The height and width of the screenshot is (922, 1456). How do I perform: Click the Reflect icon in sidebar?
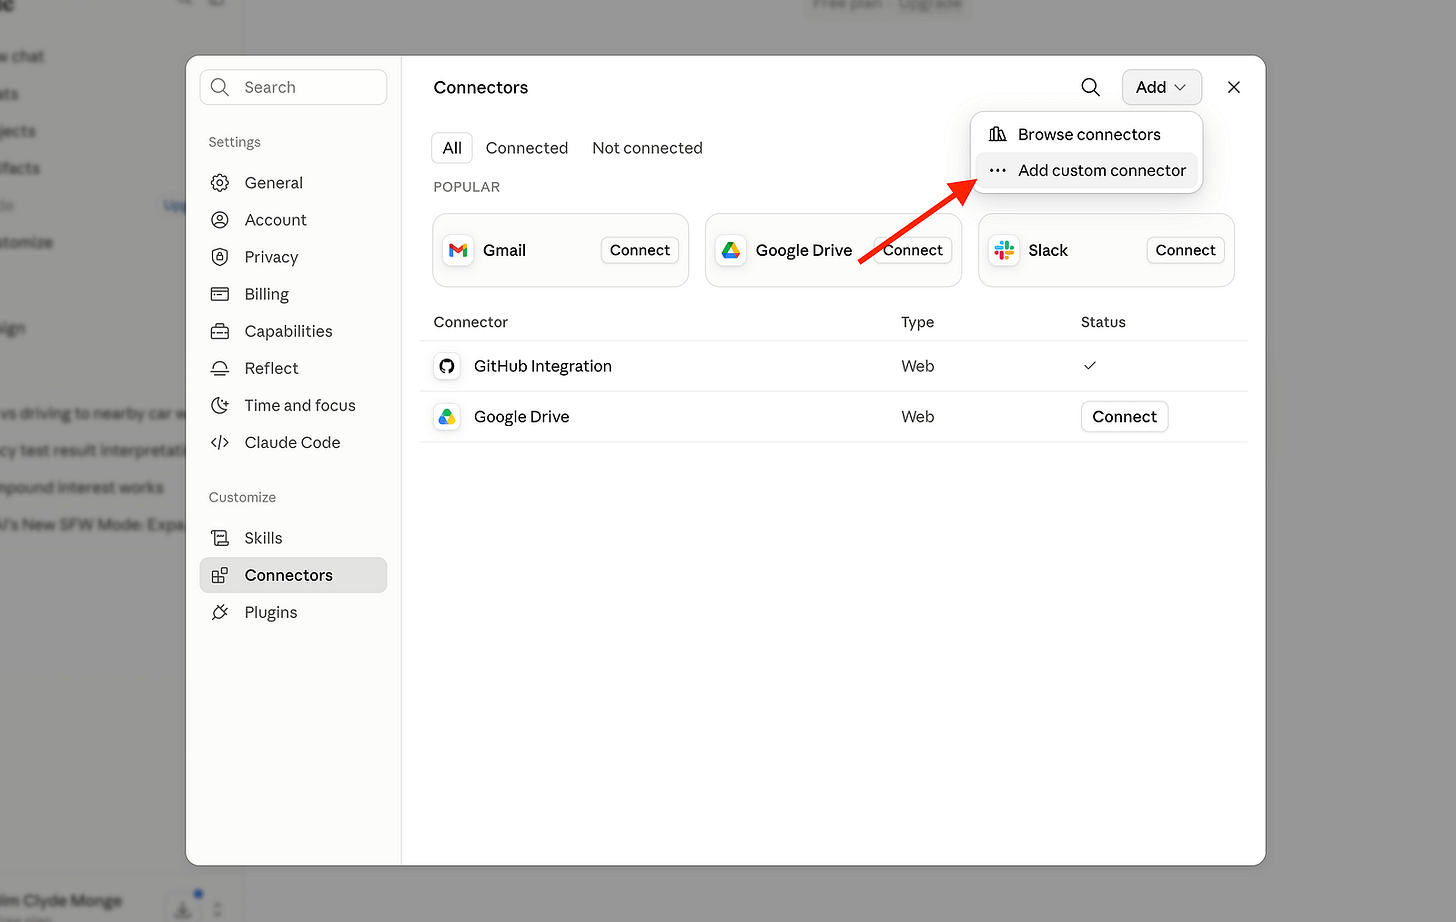pyautogui.click(x=220, y=368)
